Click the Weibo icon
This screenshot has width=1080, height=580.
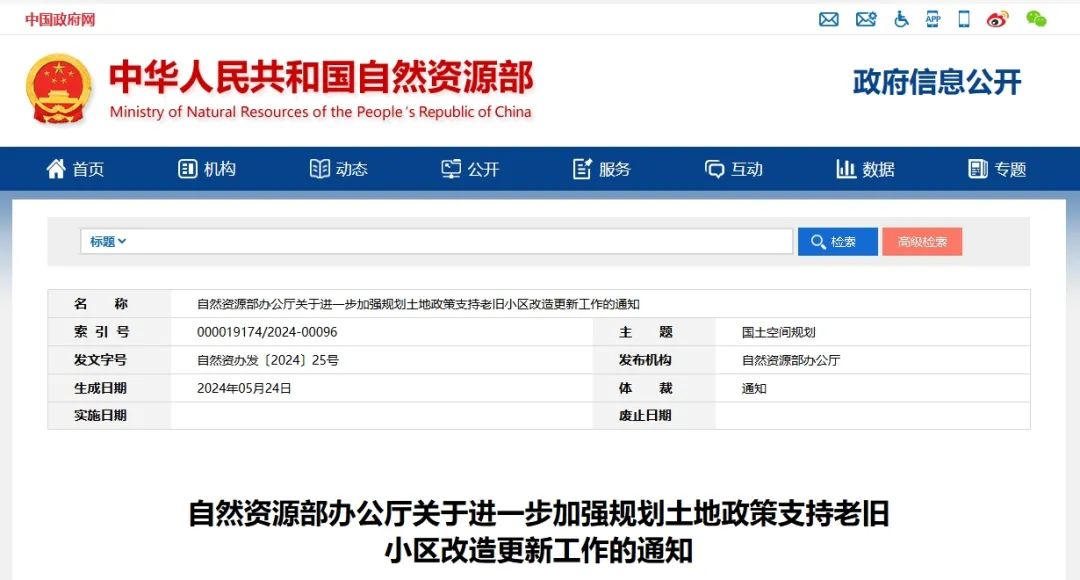pos(997,19)
